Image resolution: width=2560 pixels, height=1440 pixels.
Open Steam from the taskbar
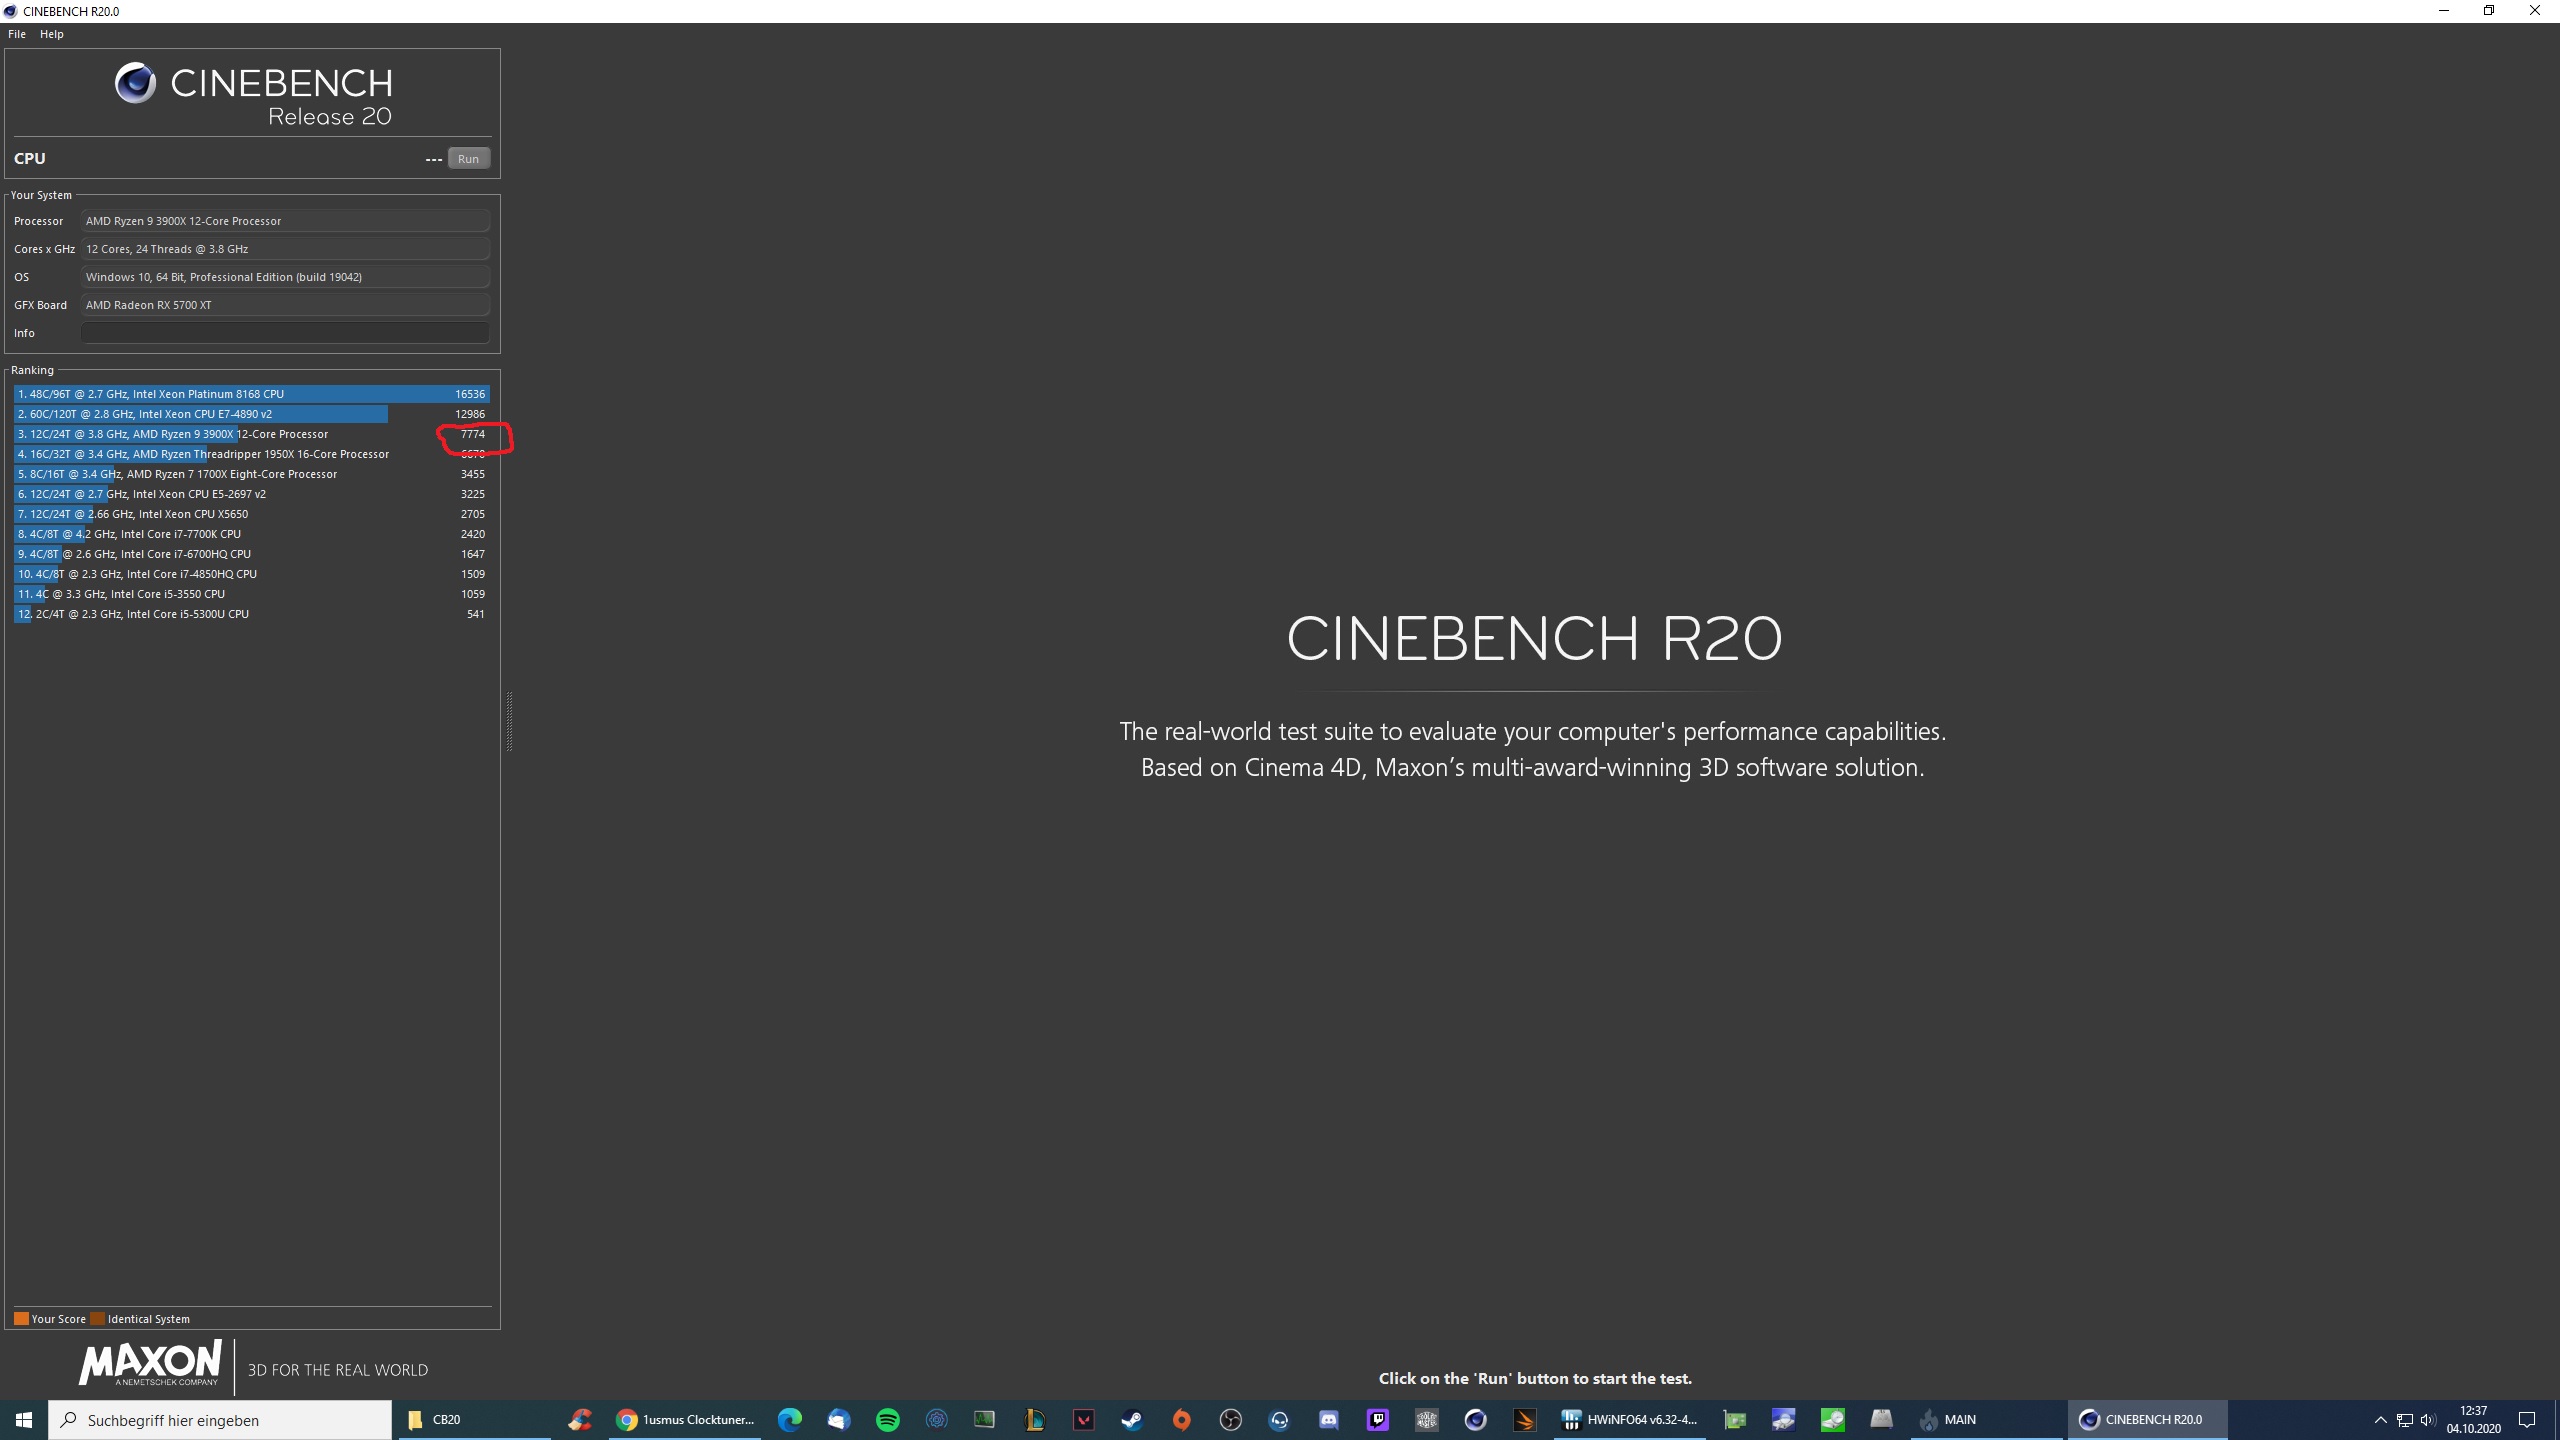tap(1132, 1420)
